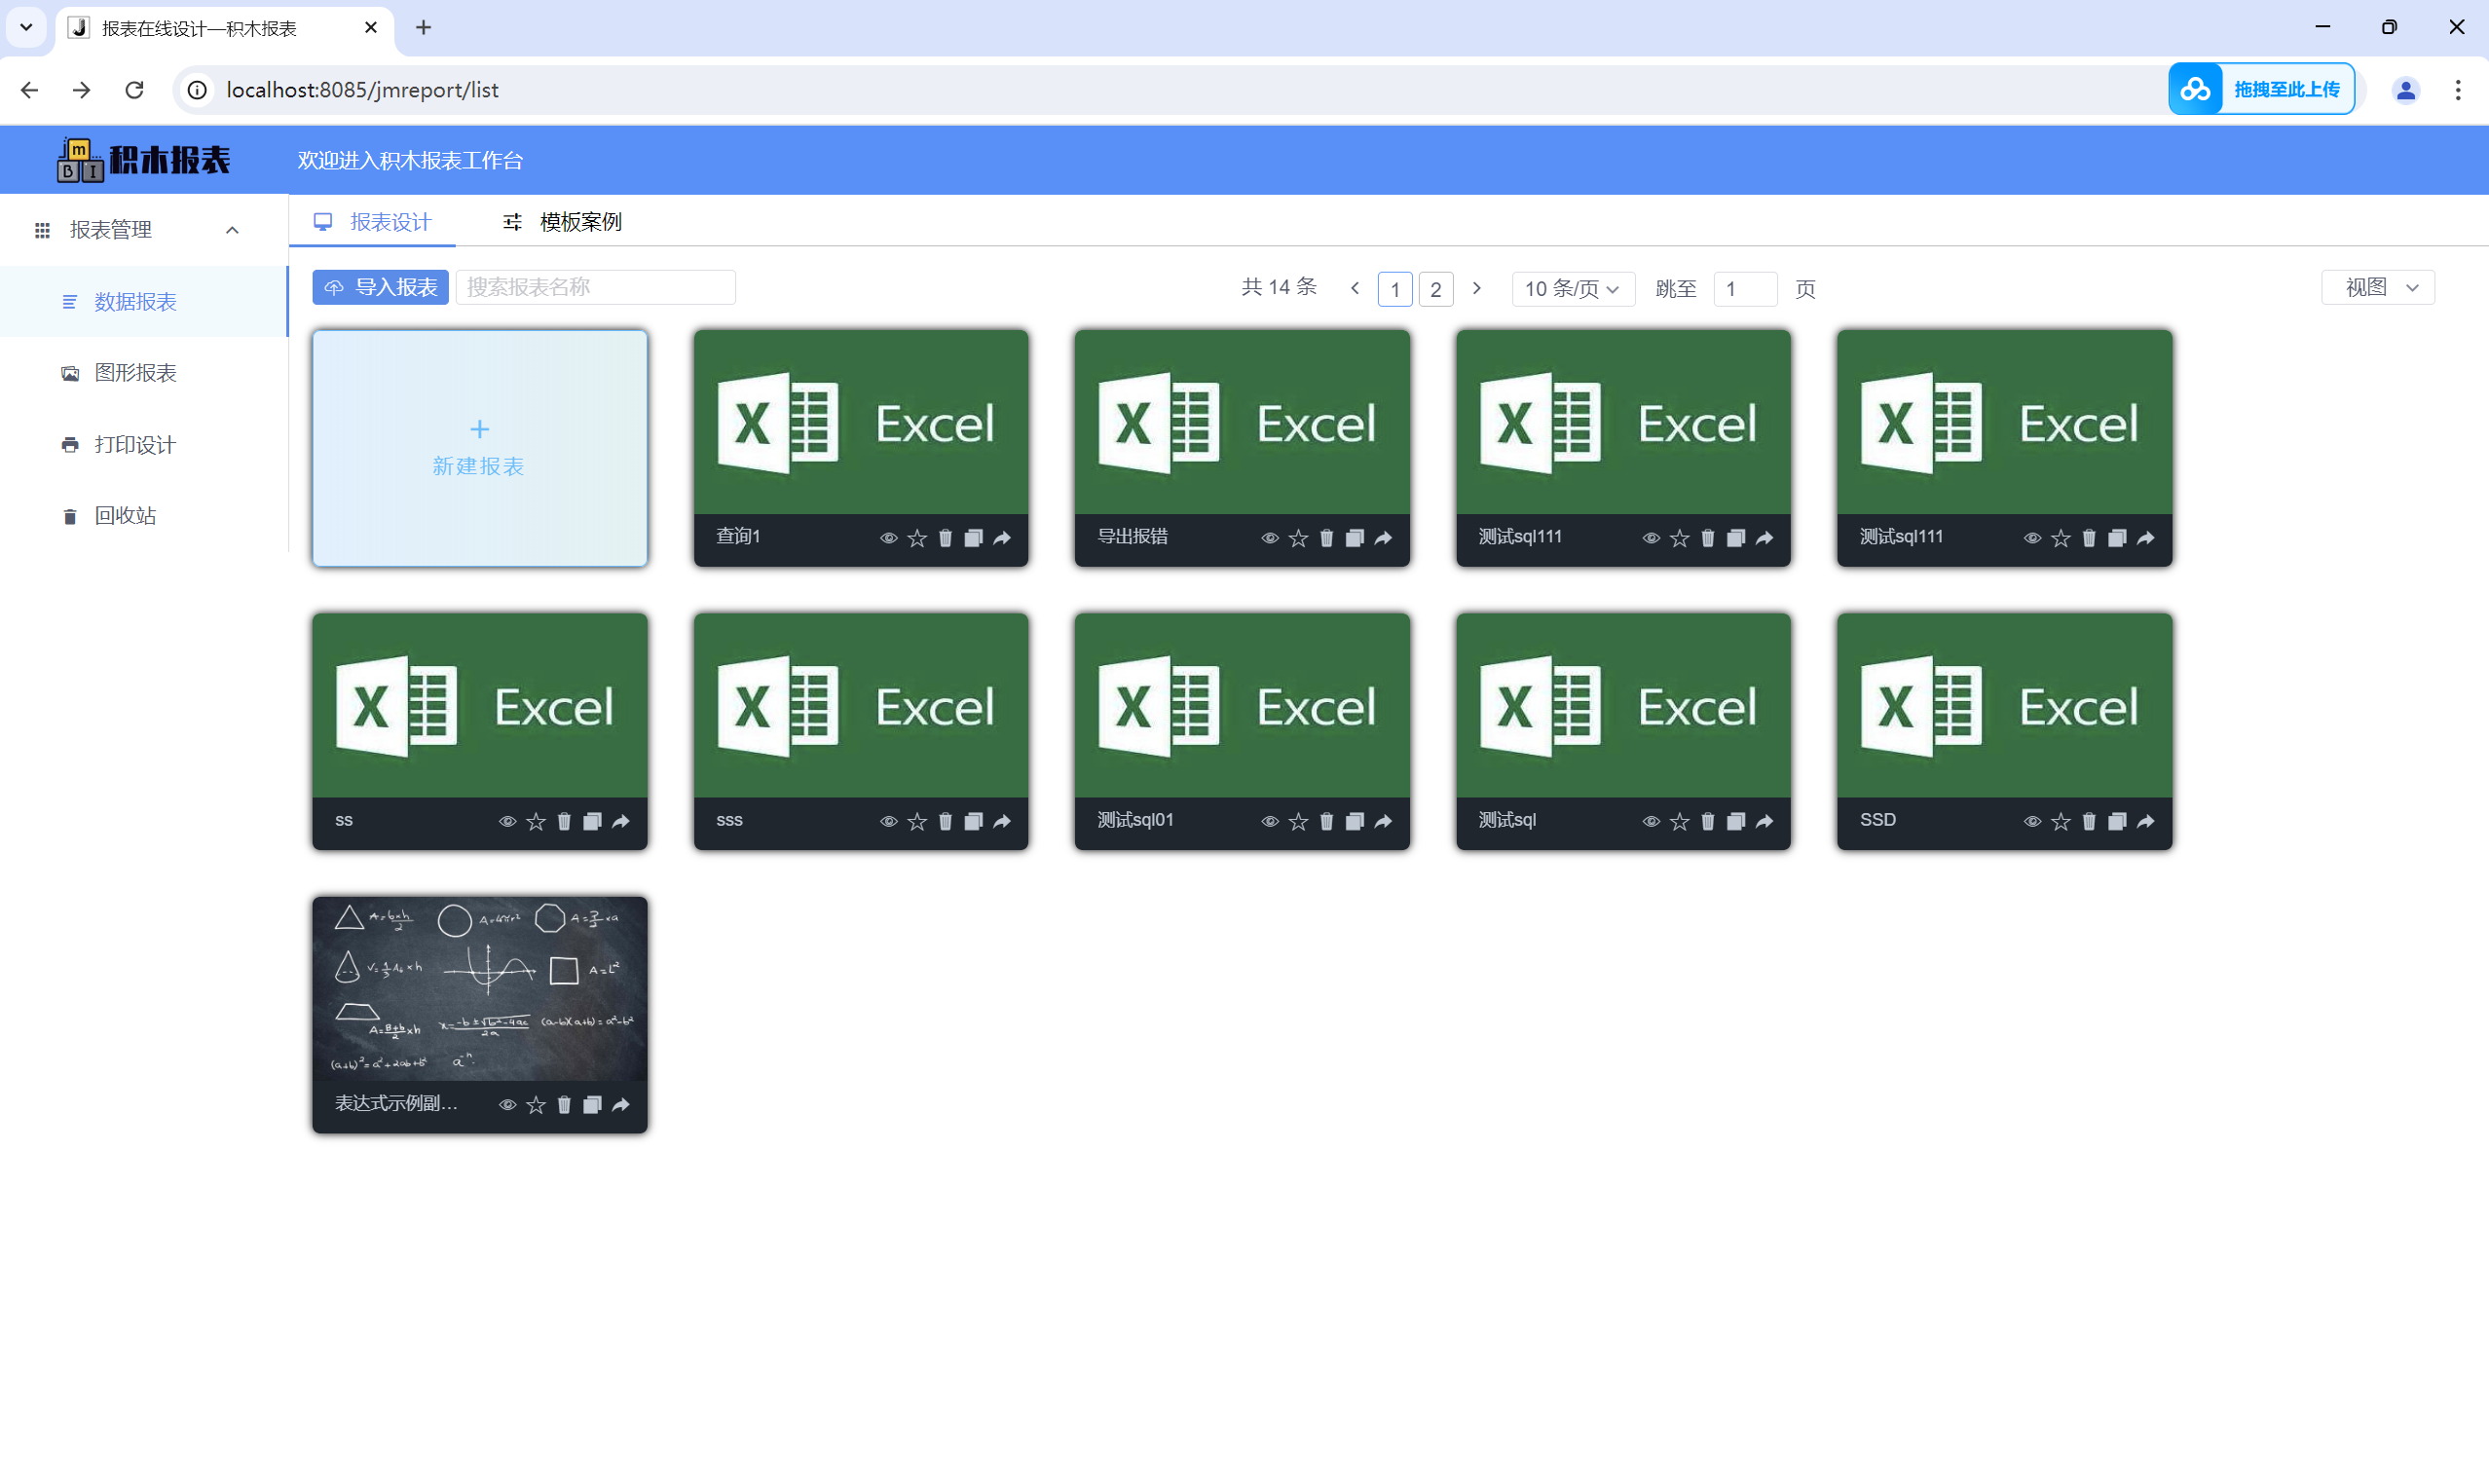Click share arrow on the ss card

click(621, 821)
